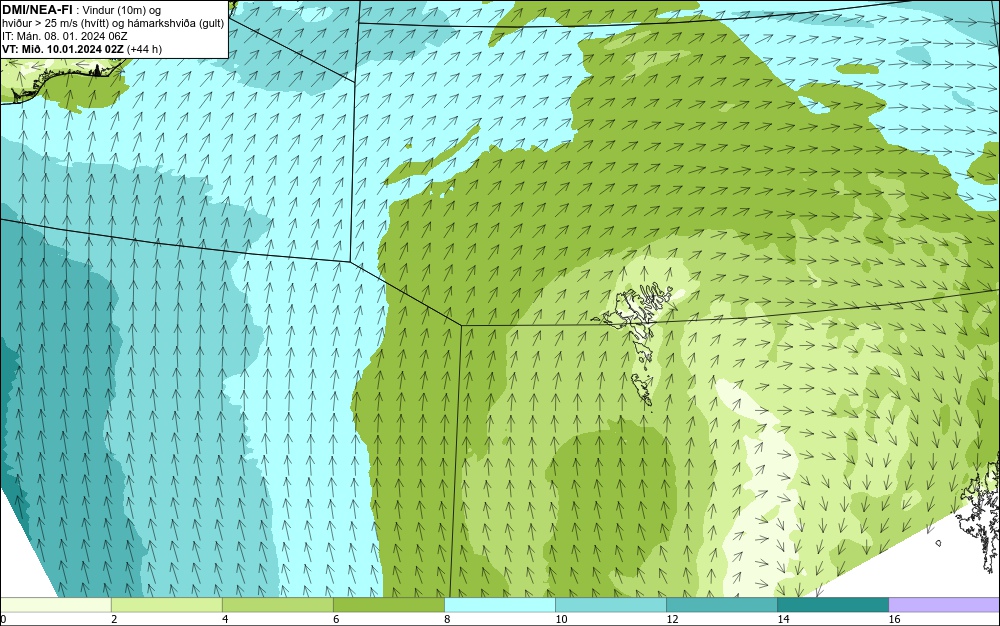Image resolution: width=1000 pixels, height=626 pixels.
Task: Click the 12–14 m/s teal legend swatch
Action: click(721, 604)
